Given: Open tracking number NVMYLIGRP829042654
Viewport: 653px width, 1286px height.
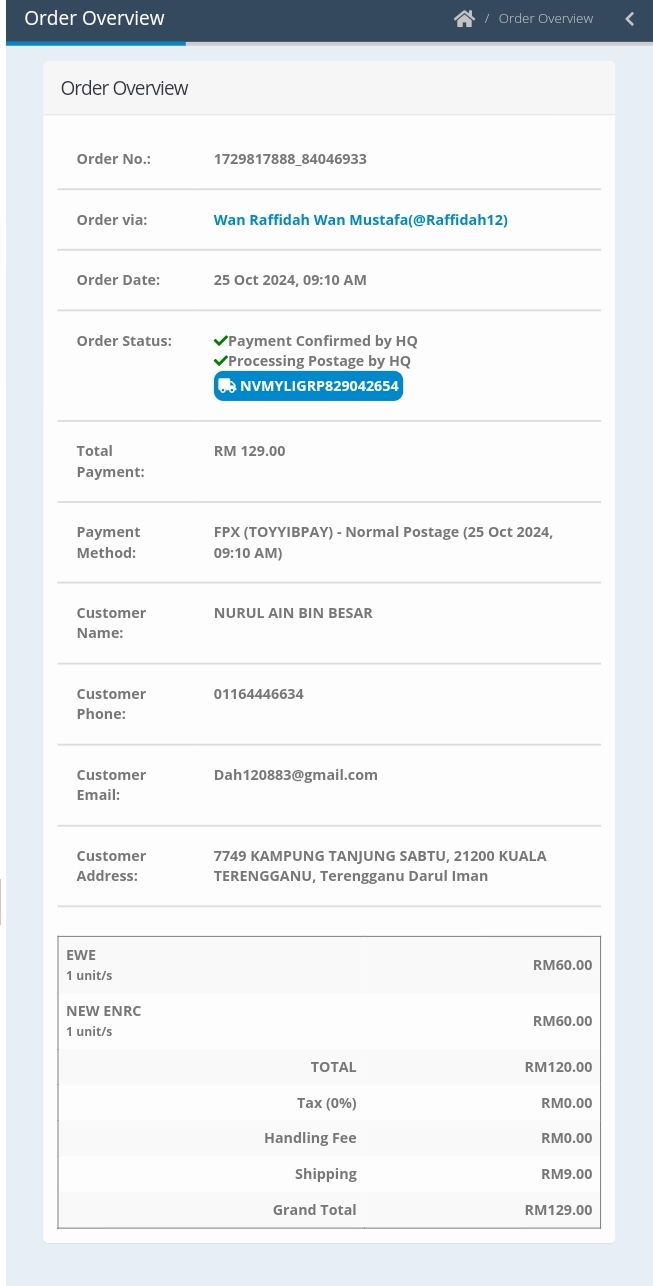Looking at the screenshot, I should tap(308, 386).
